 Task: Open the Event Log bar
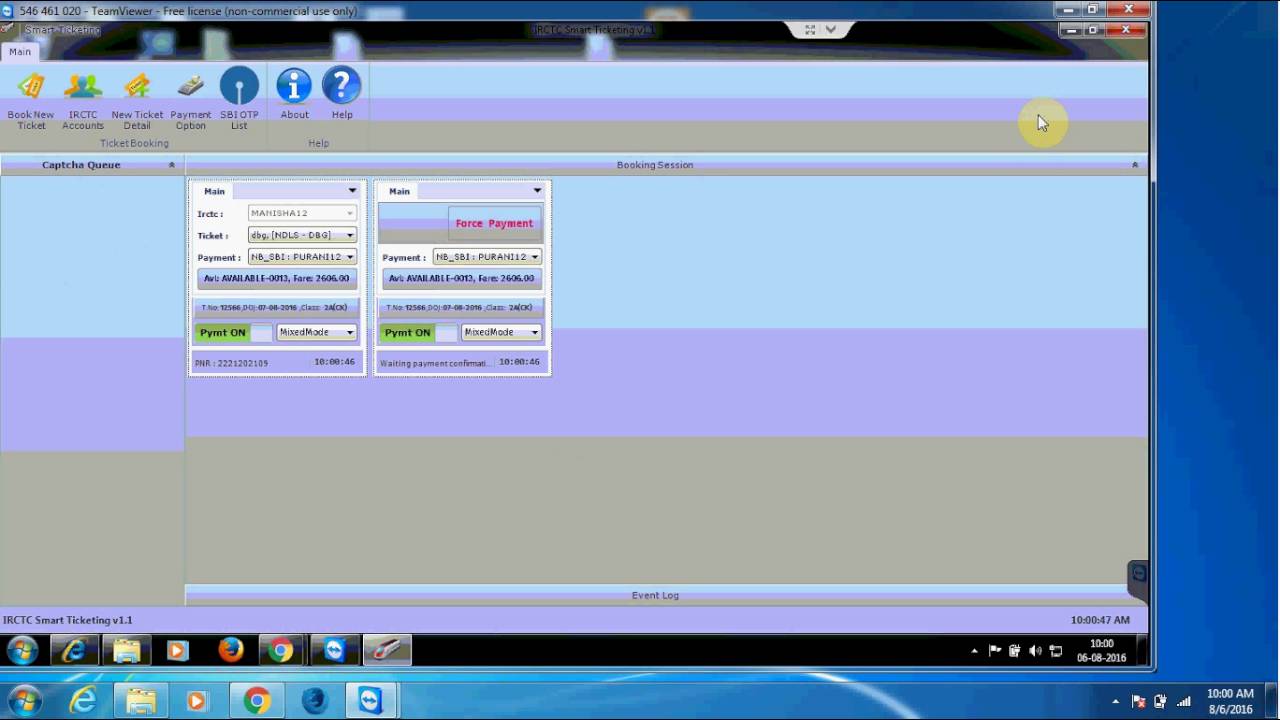click(x=655, y=595)
